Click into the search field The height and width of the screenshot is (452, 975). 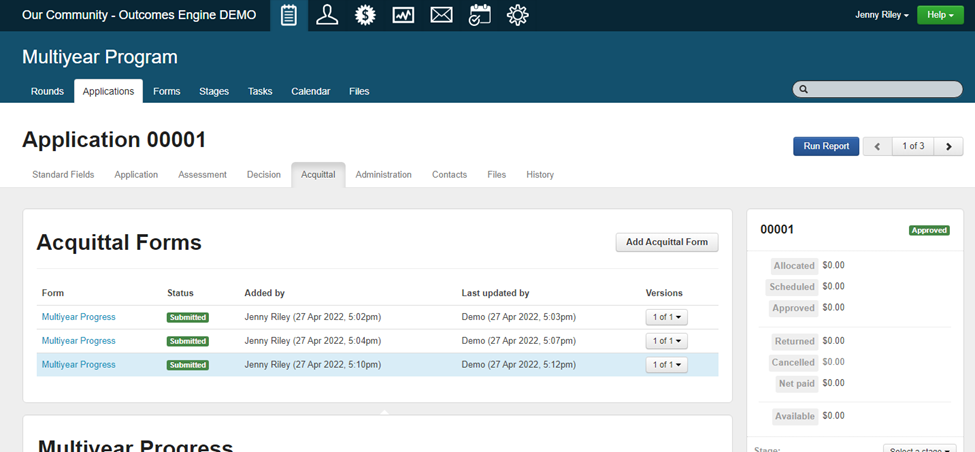click(878, 90)
